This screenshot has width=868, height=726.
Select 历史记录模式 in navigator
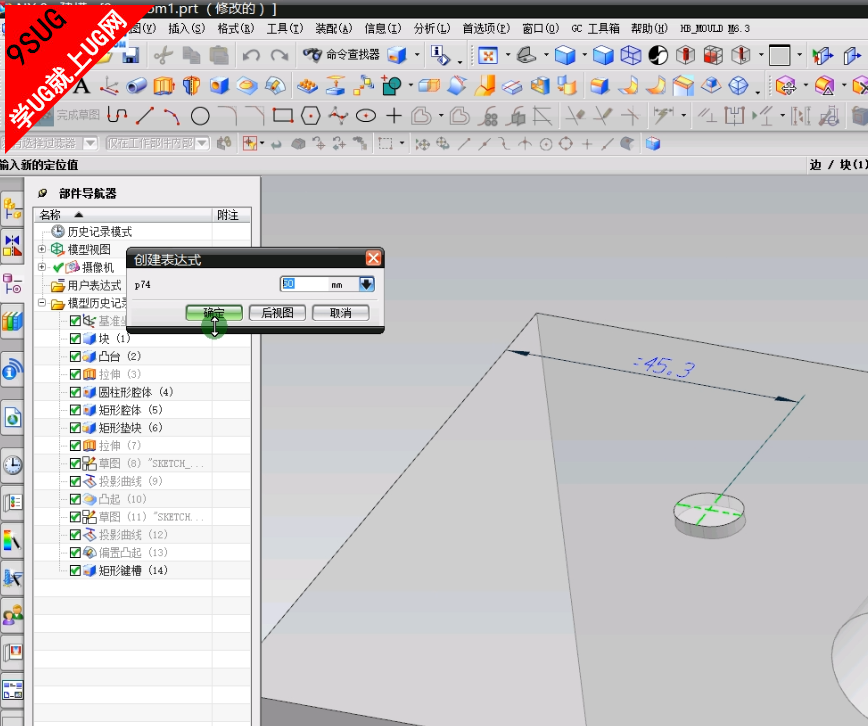coord(100,231)
